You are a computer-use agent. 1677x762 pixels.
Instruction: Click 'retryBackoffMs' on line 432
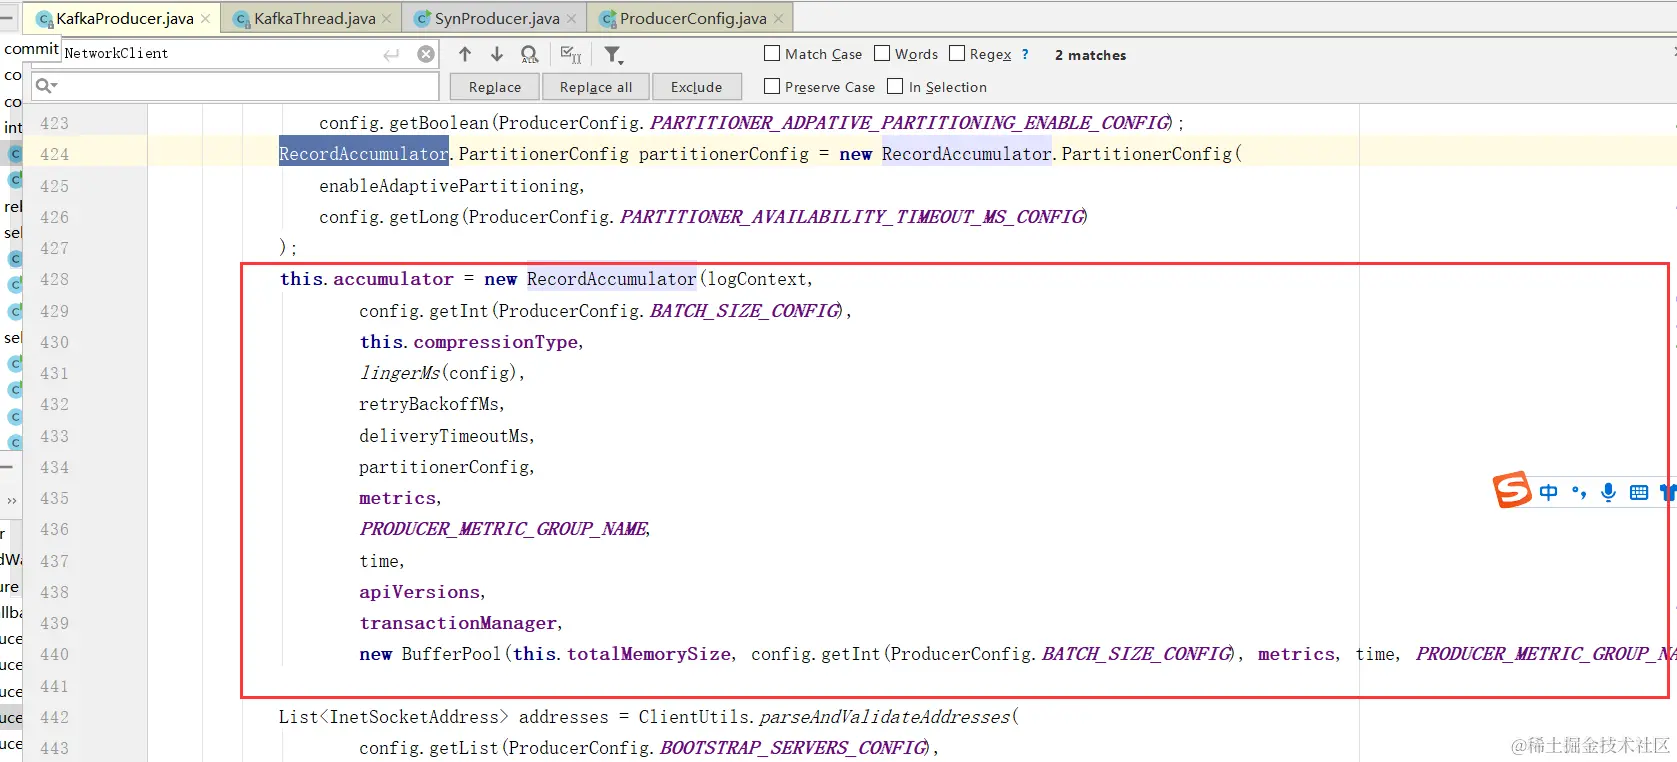pos(429,404)
